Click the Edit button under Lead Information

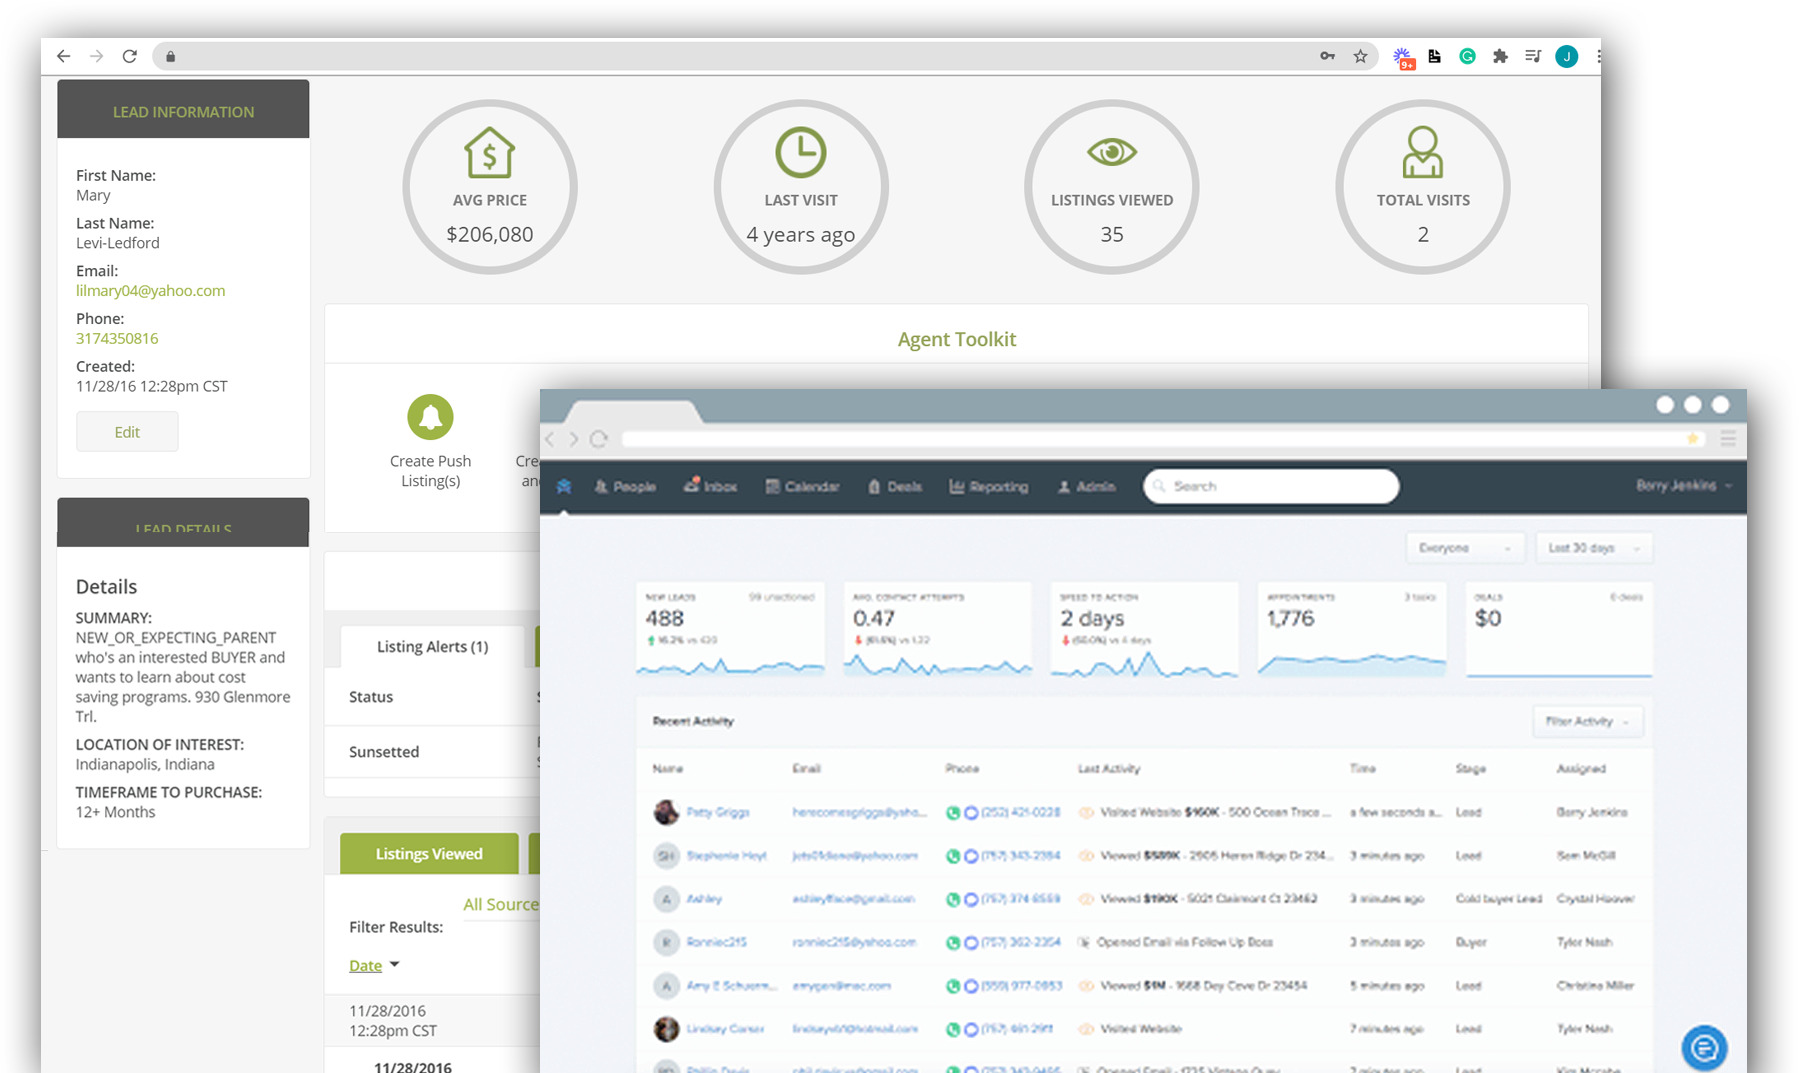point(127,431)
